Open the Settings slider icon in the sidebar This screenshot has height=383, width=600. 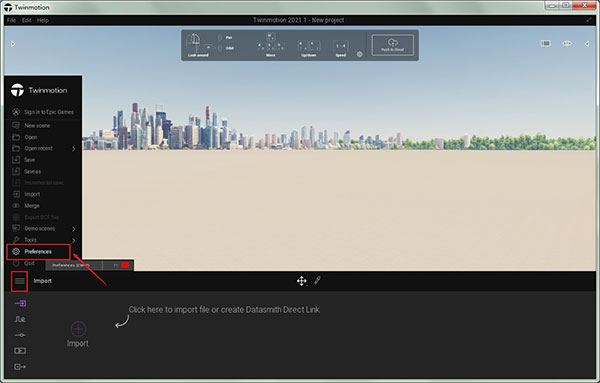tap(20, 335)
